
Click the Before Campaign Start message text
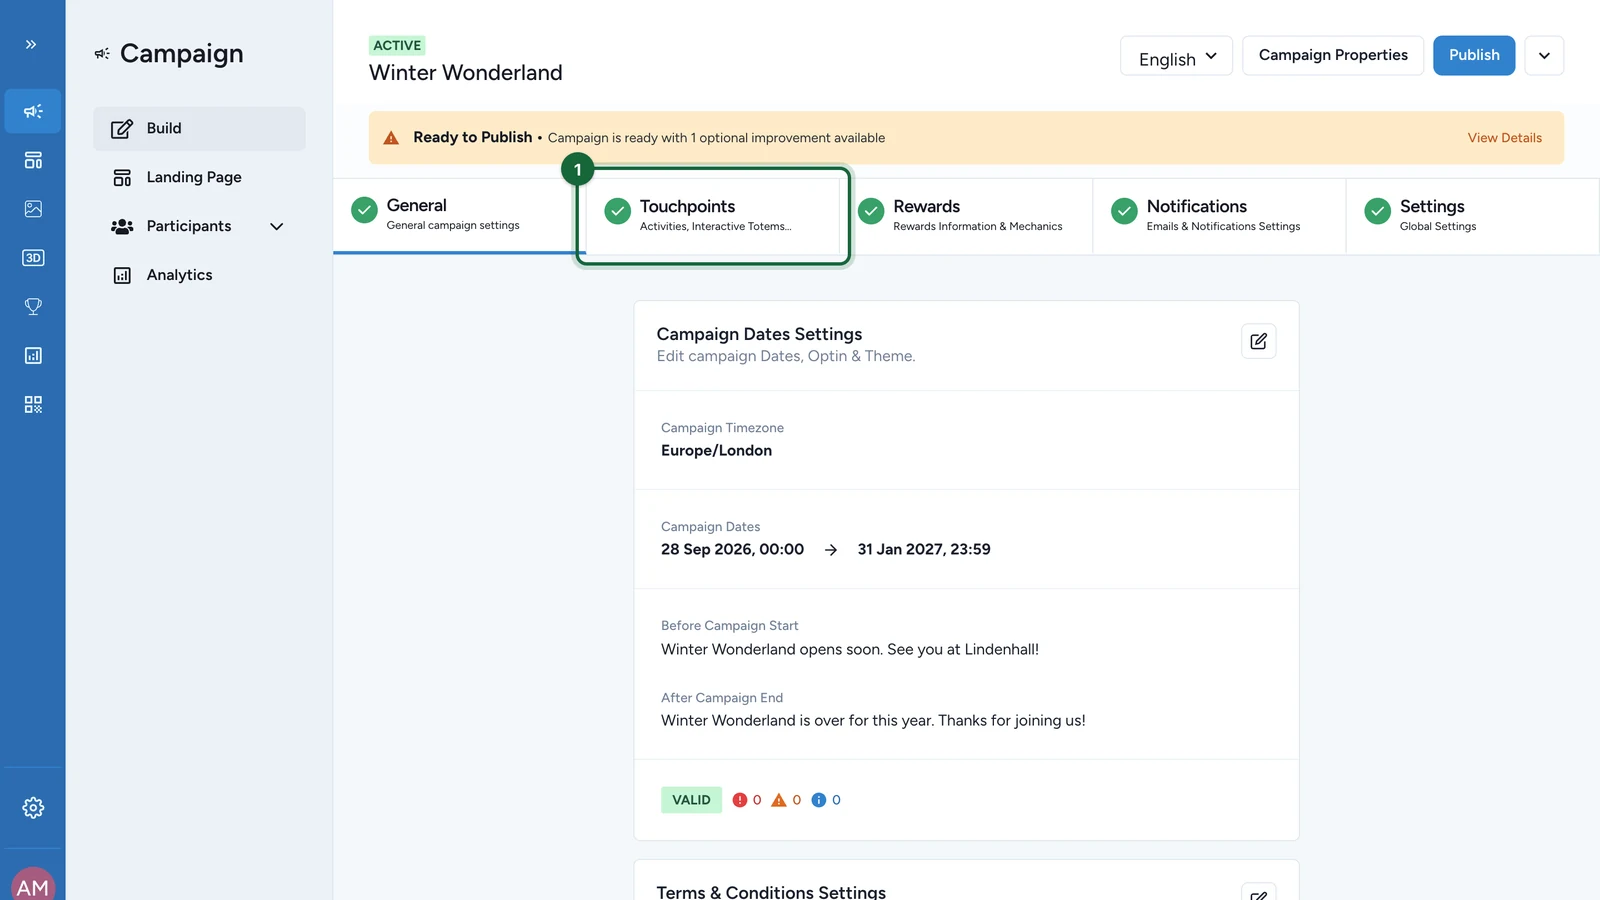coord(850,650)
